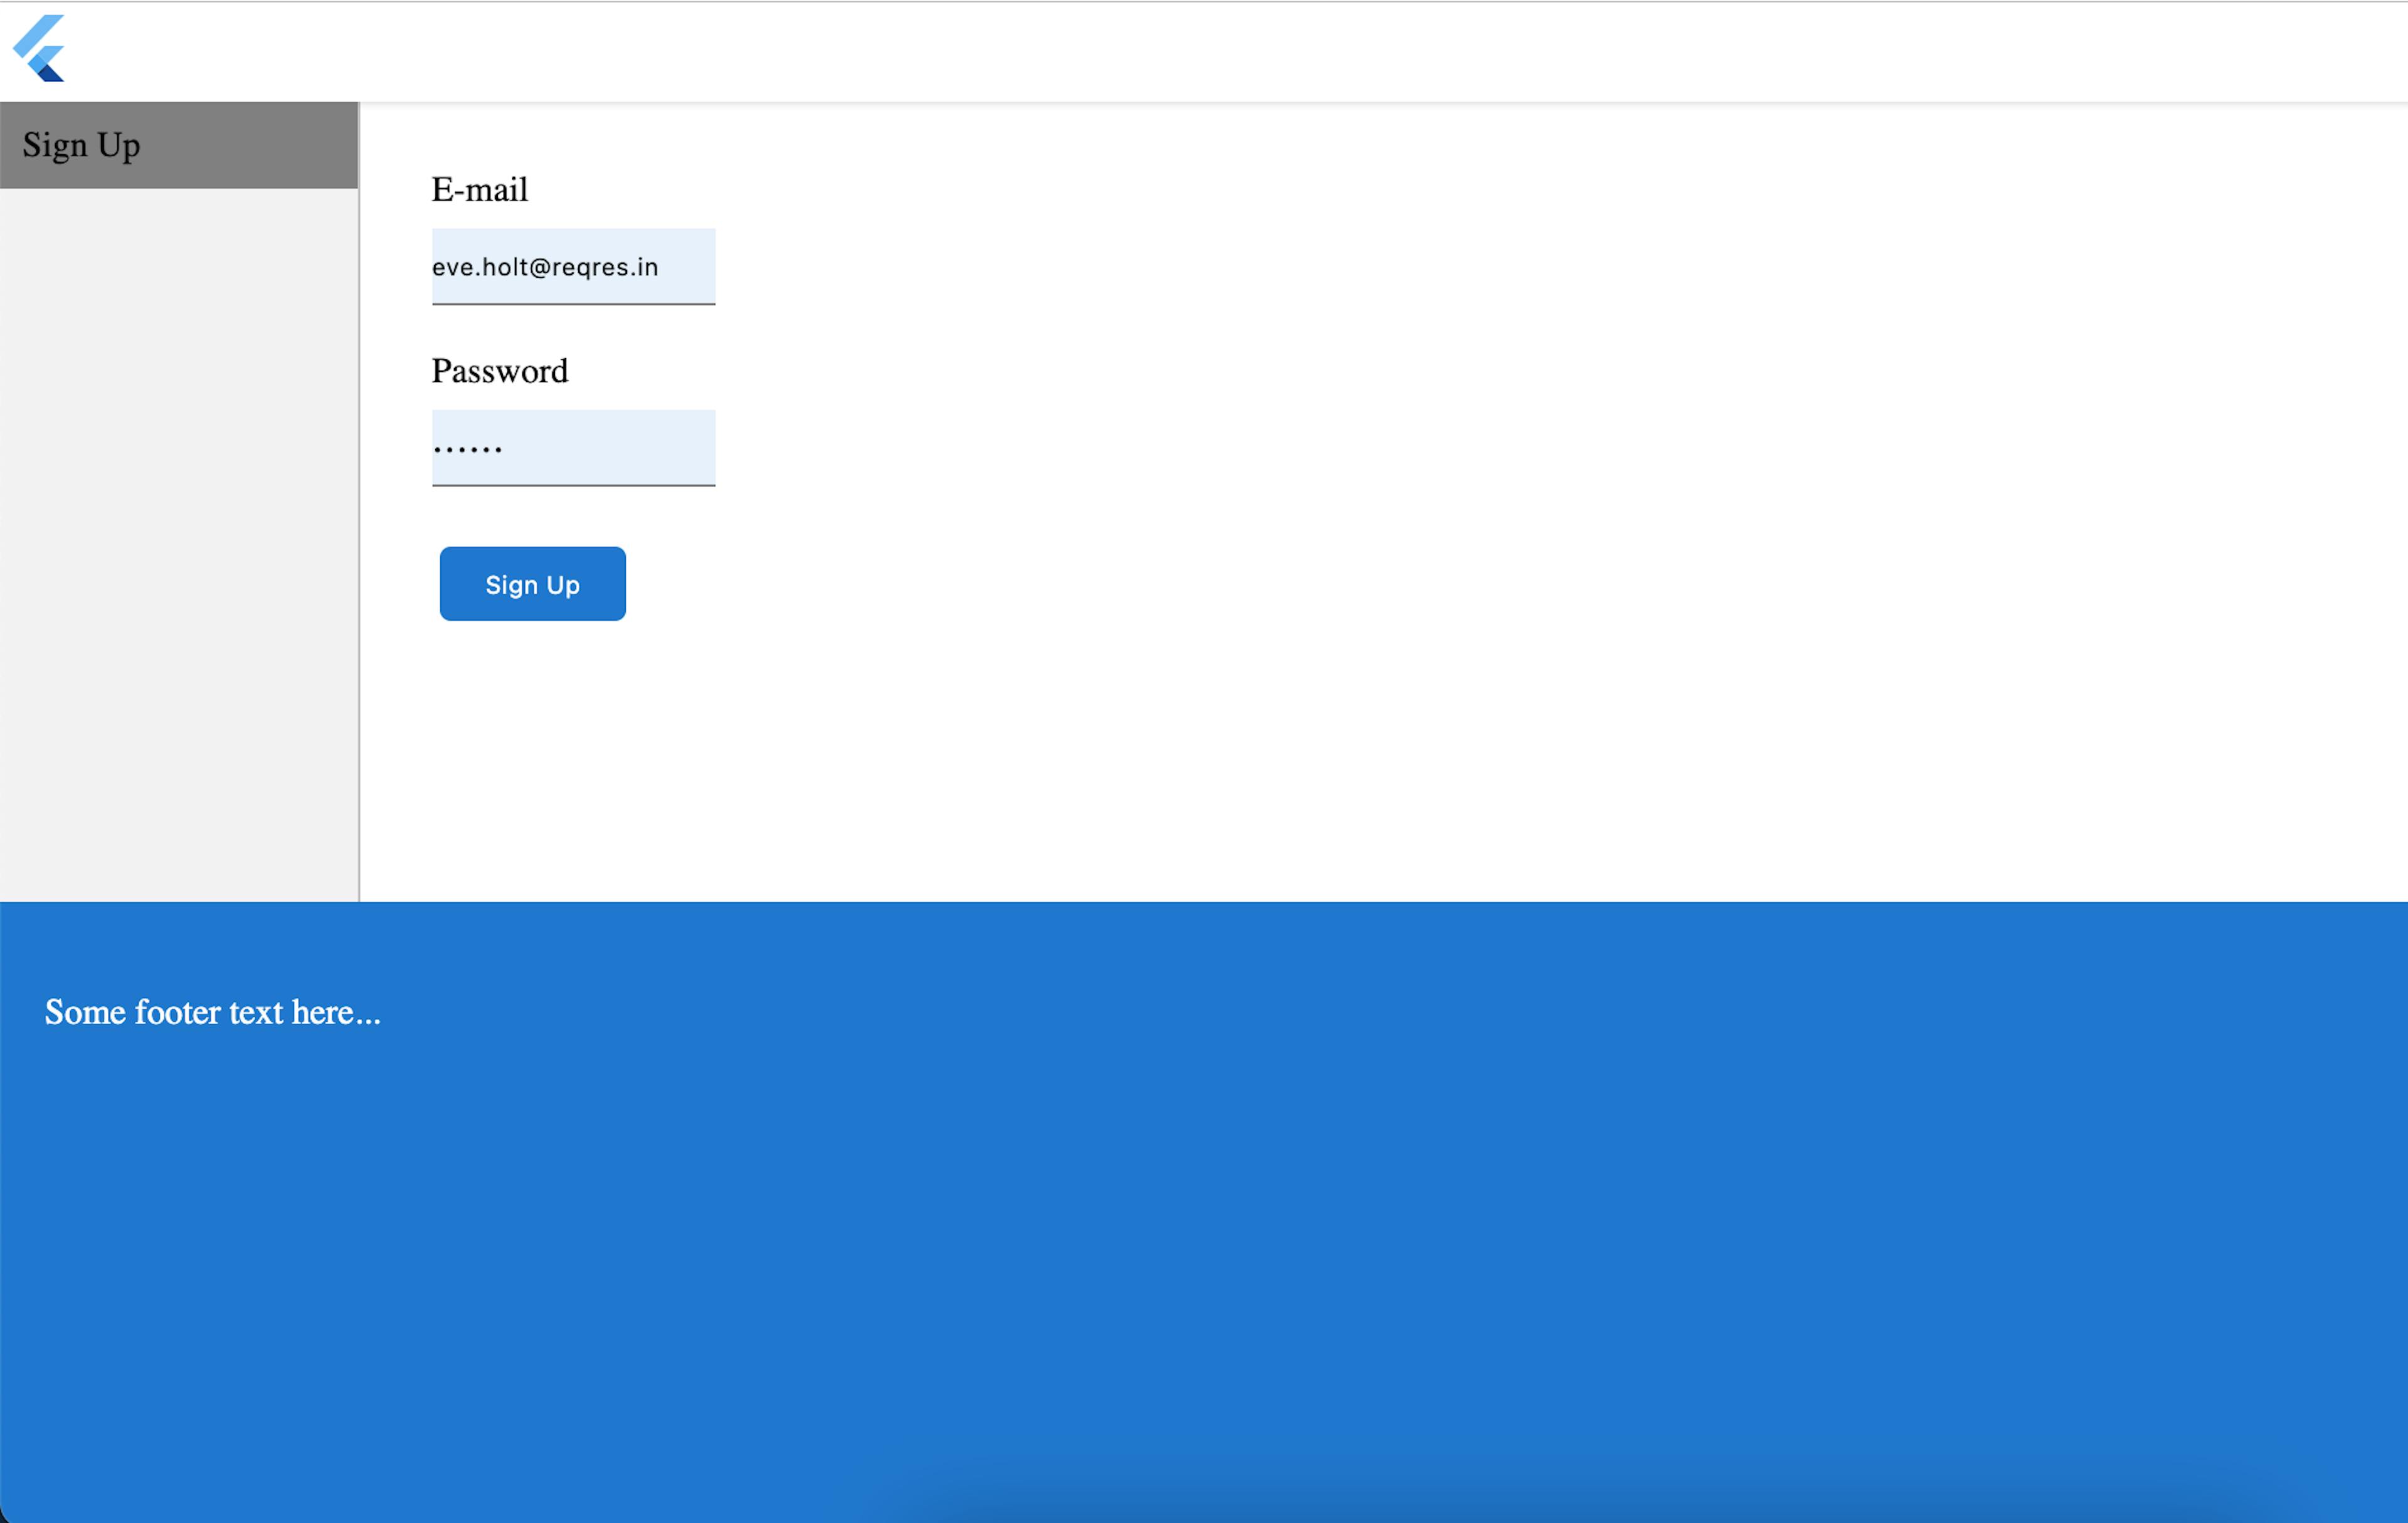The width and height of the screenshot is (2408, 1523).
Task: Click empty space right of password dots inside field
Action: click(x=620, y=448)
